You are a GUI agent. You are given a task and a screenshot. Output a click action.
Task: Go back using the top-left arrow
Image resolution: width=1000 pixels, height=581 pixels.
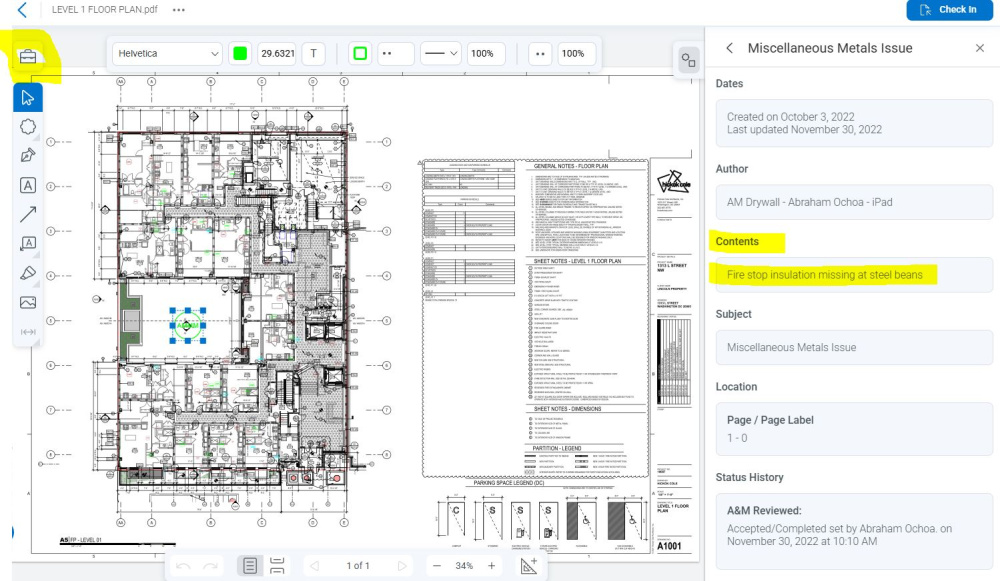[22, 10]
